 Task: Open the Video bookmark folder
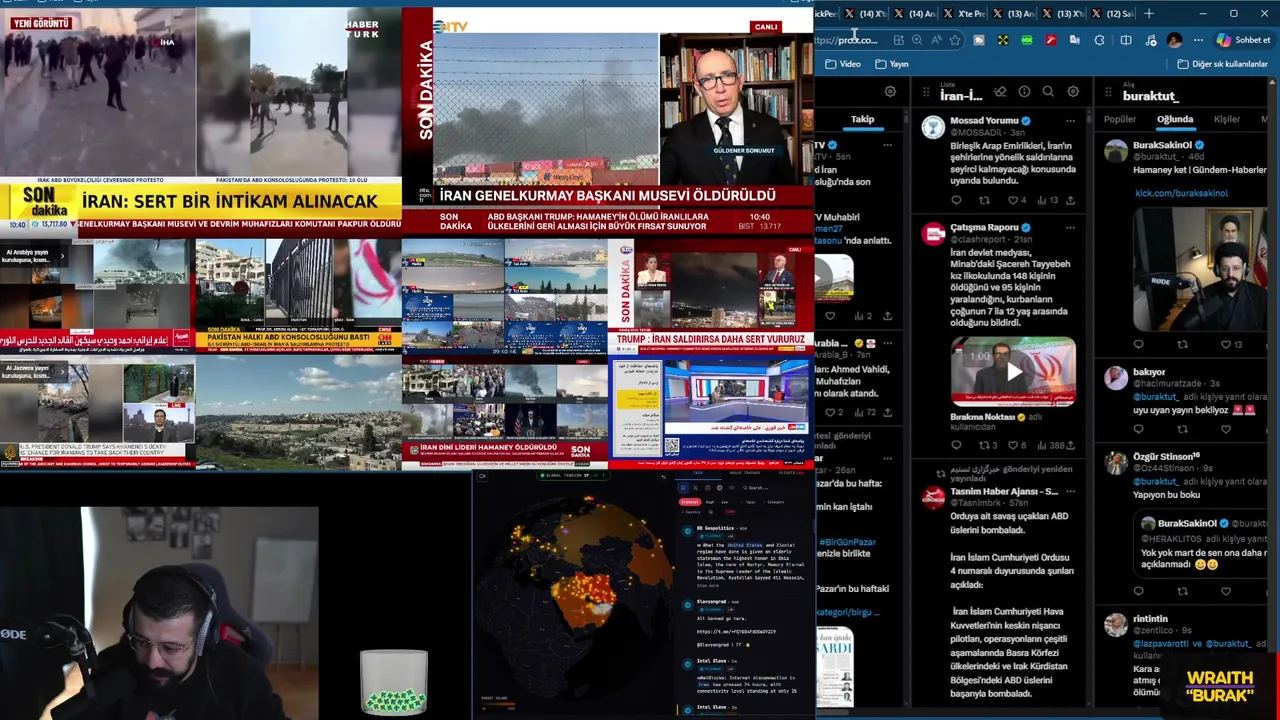click(843, 64)
